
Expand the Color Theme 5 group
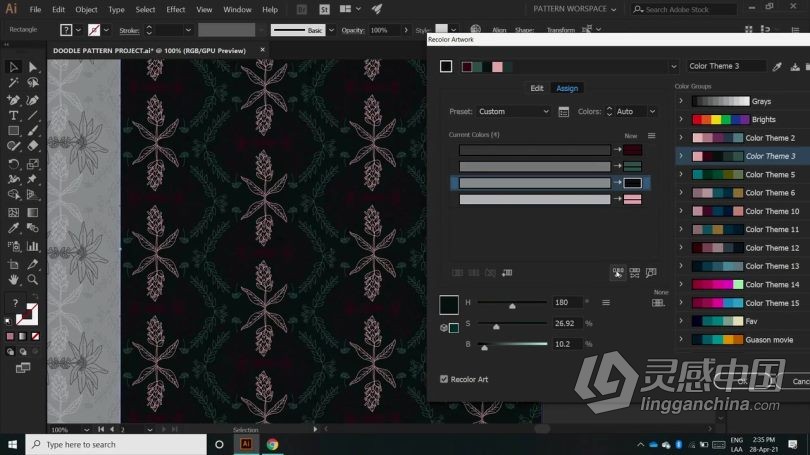tap(681, 175)
